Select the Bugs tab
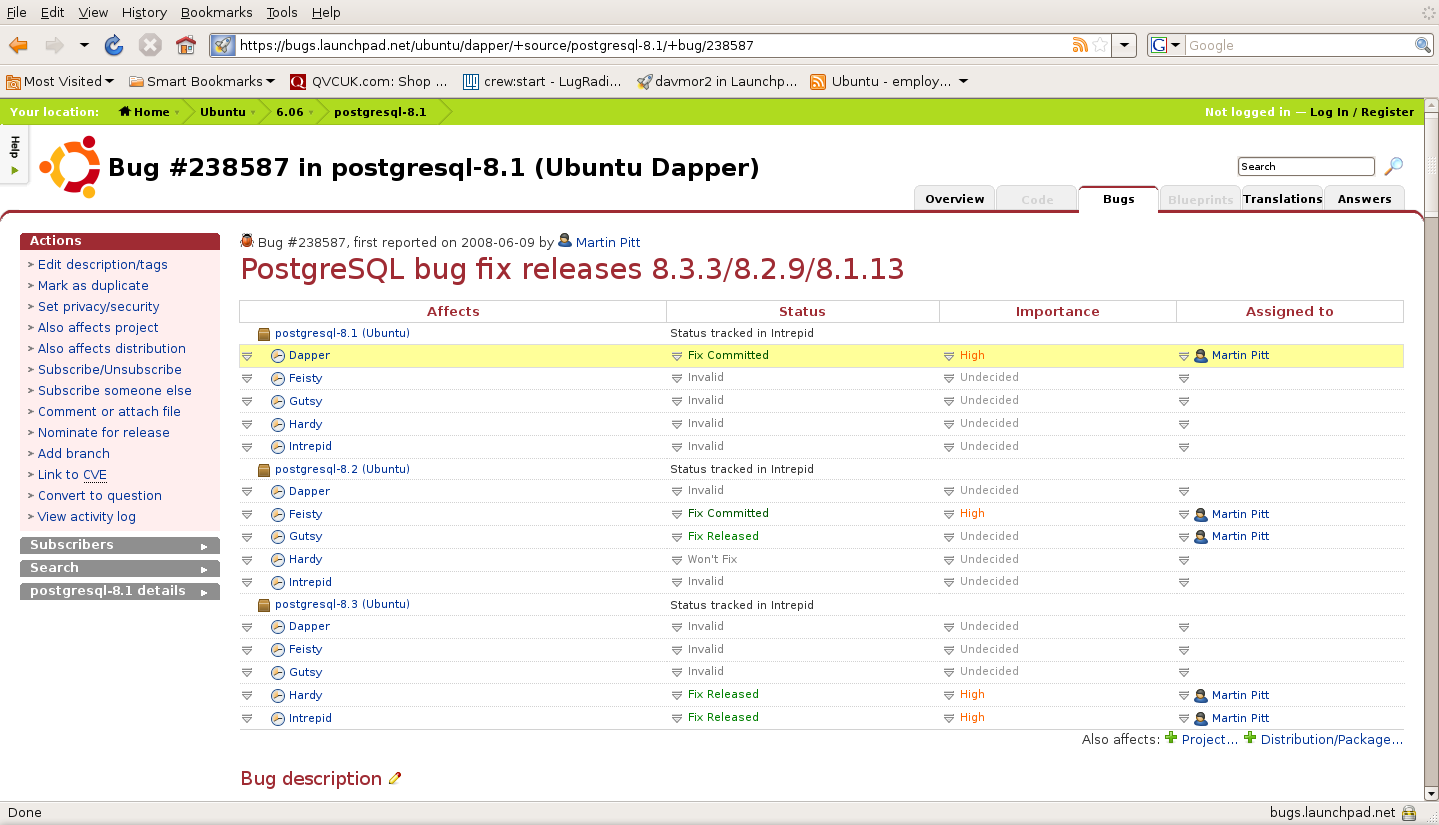Image resolution: width=1439 pixels, height=825 pixels. pos(1119,199)
